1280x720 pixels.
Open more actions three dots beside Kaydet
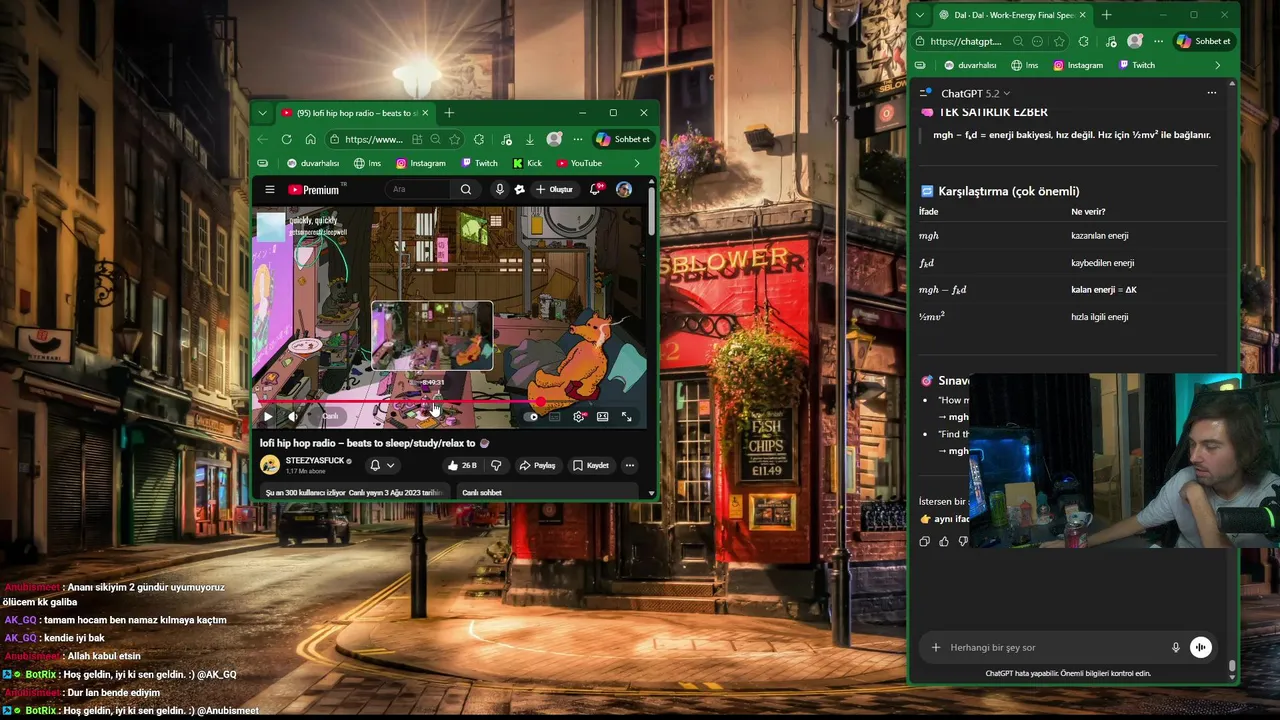tap(629, 465)
